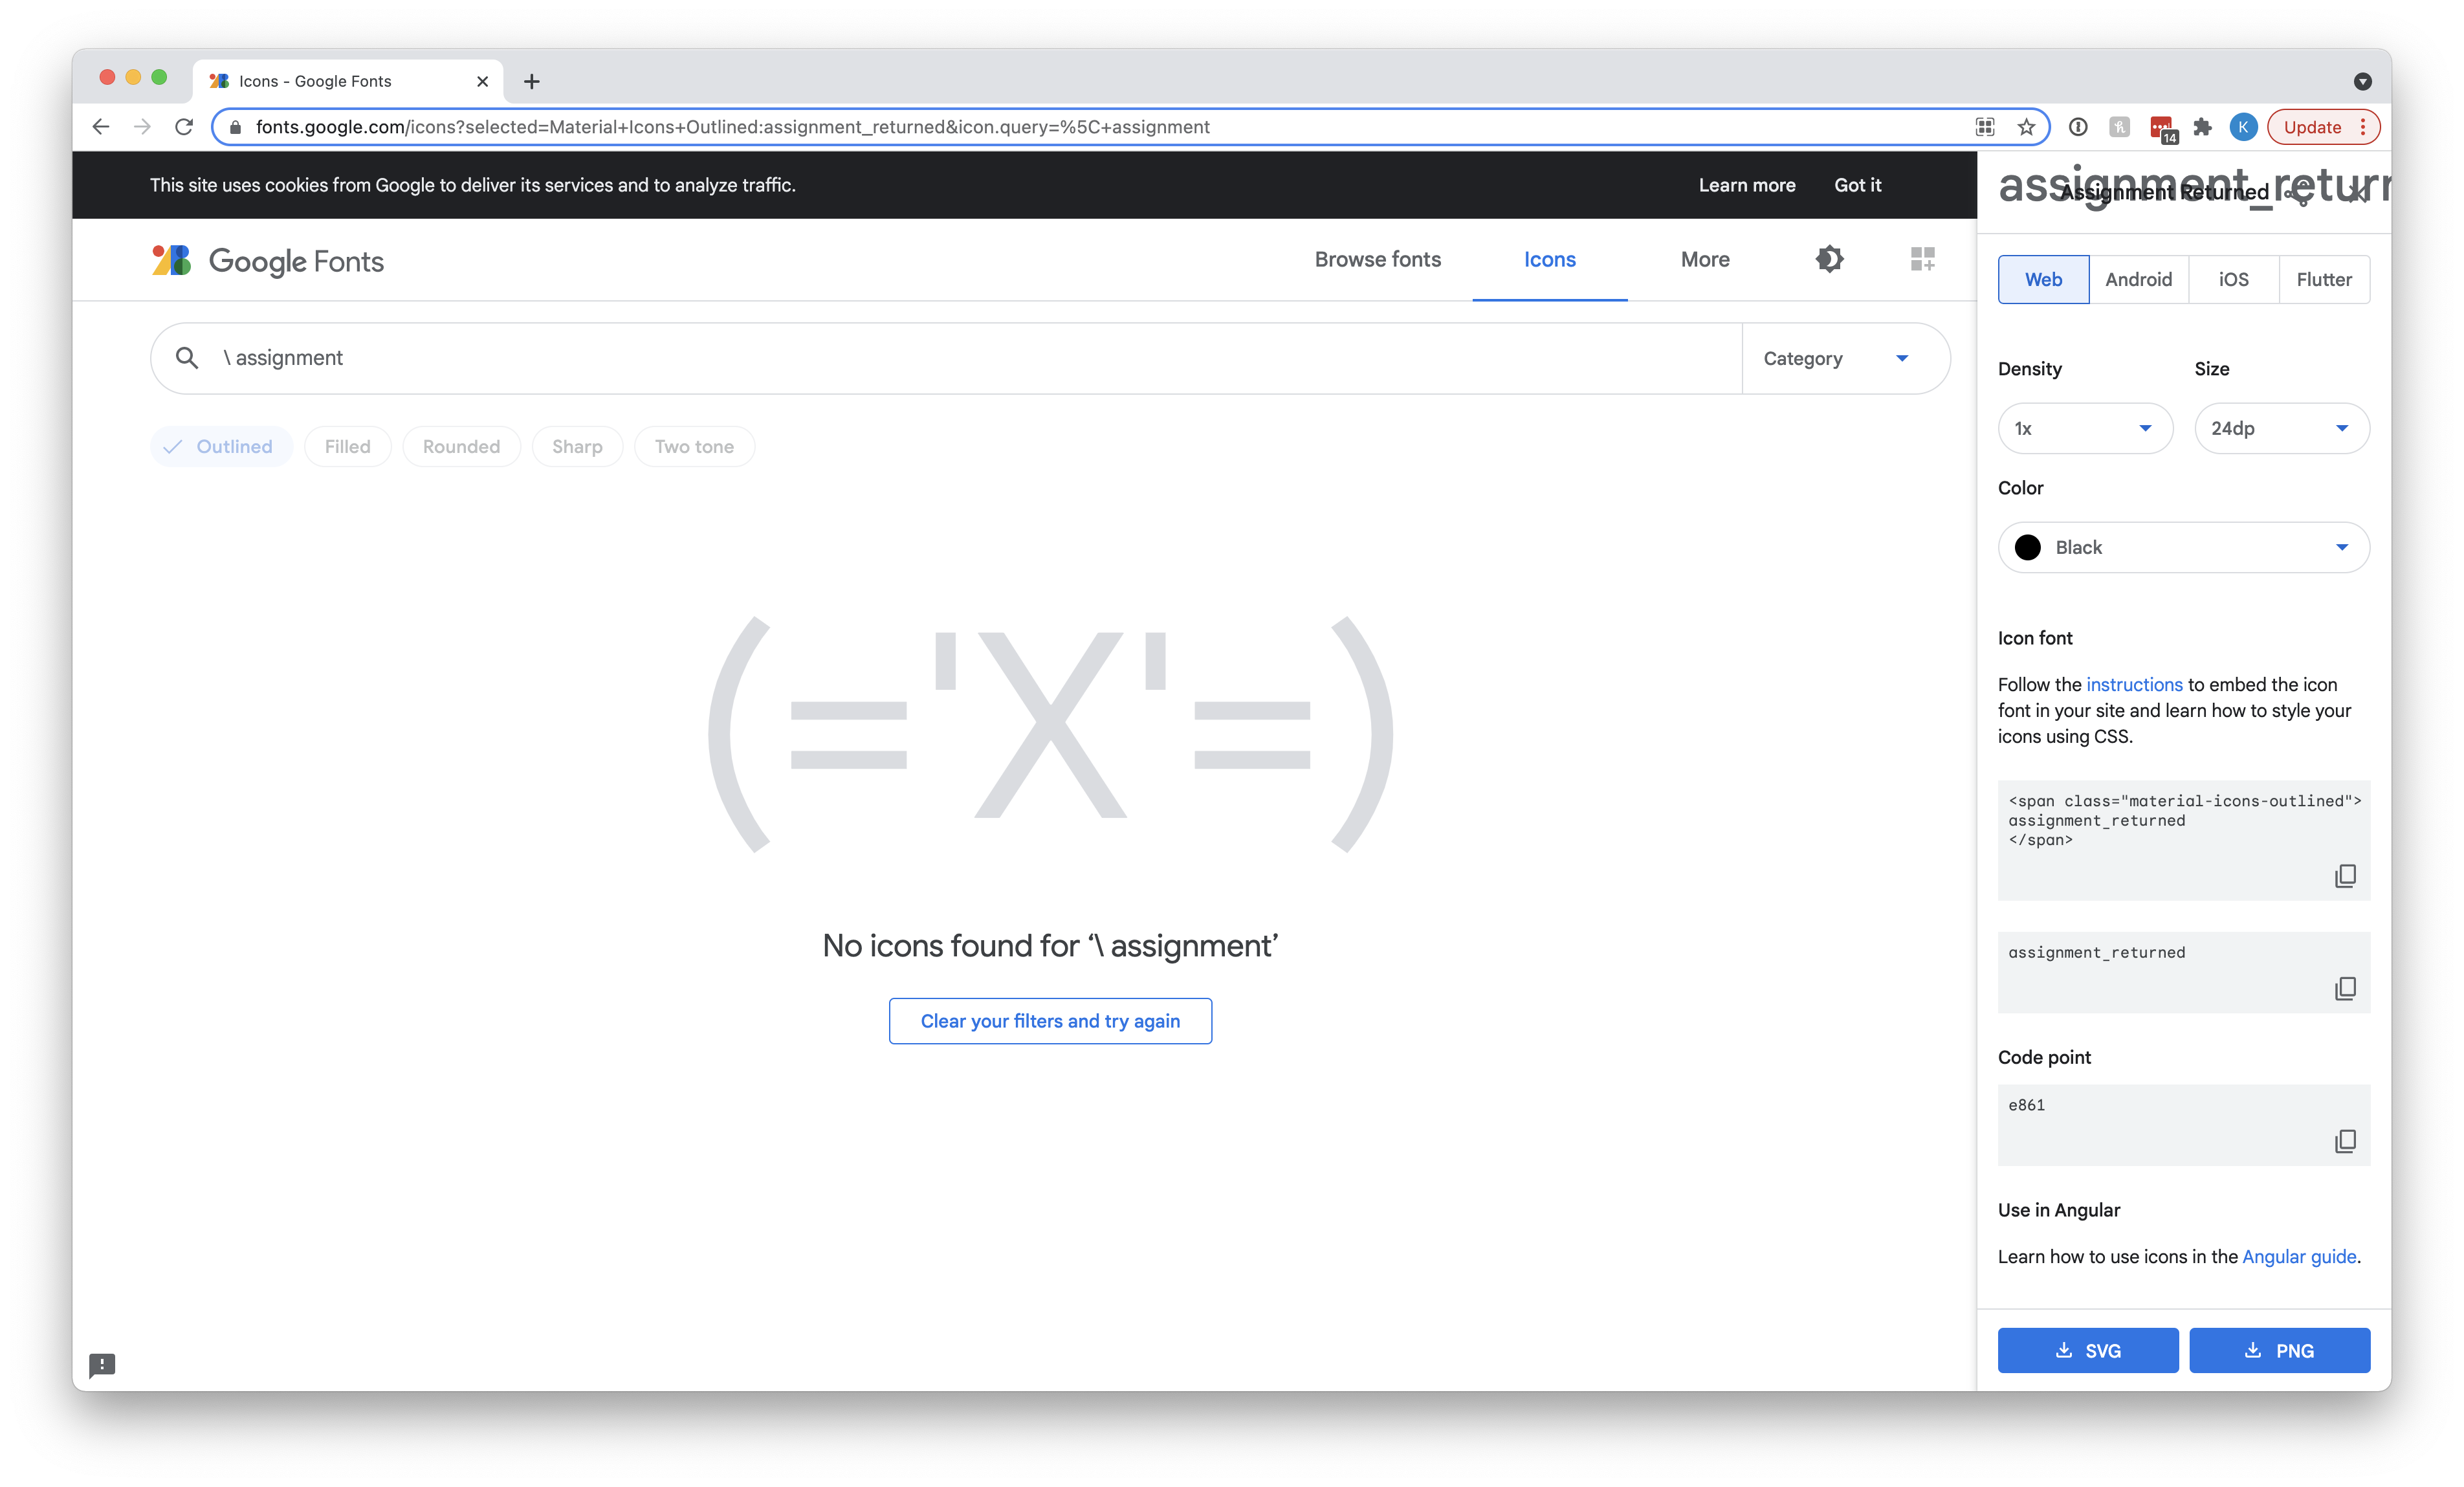The height and width of the screenshot is (1487, 2464).
Task: Enable the Filled style filter
Action: pos(347,446)
